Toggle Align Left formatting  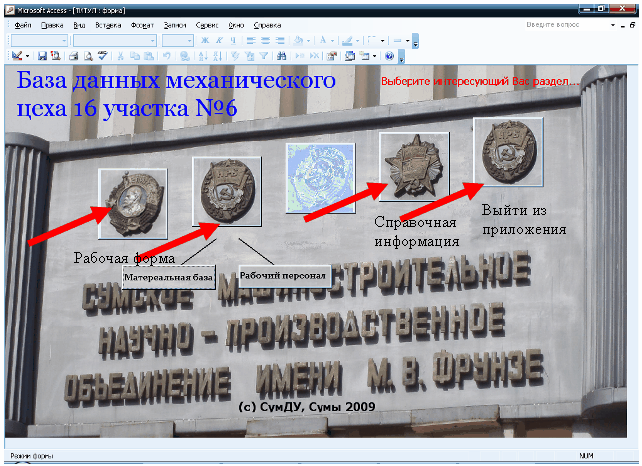click(251, 41)
